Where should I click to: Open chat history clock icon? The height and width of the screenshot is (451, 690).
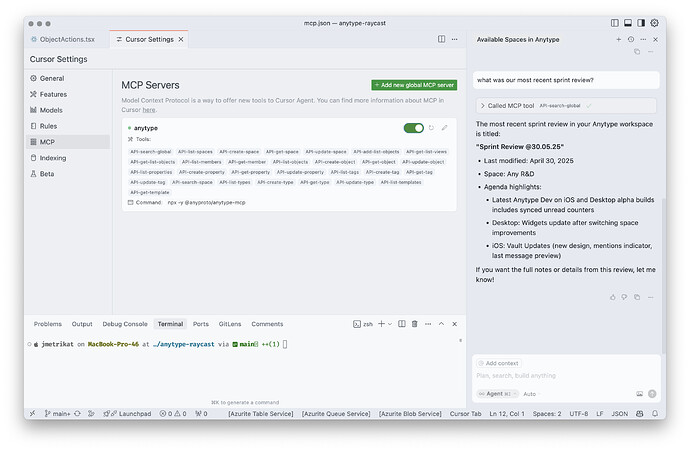pos(631,39)
